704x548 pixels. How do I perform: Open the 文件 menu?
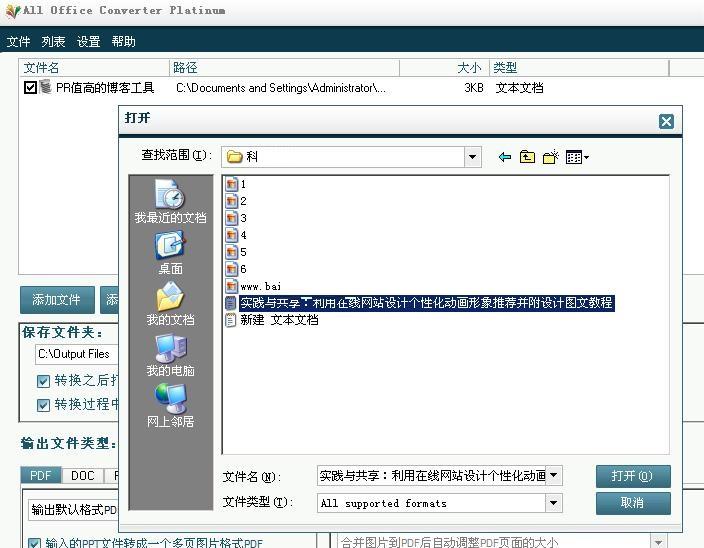tap(18, 42)
